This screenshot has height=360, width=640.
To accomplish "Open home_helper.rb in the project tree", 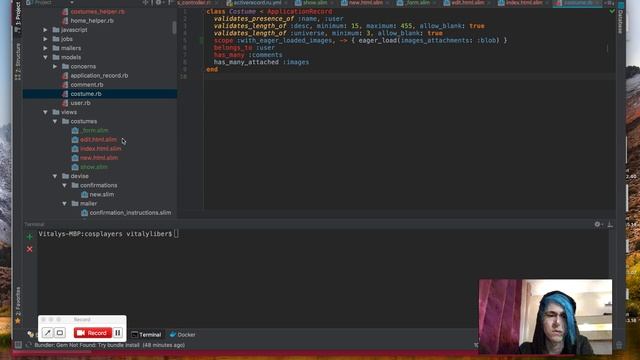I will point(92,20).
